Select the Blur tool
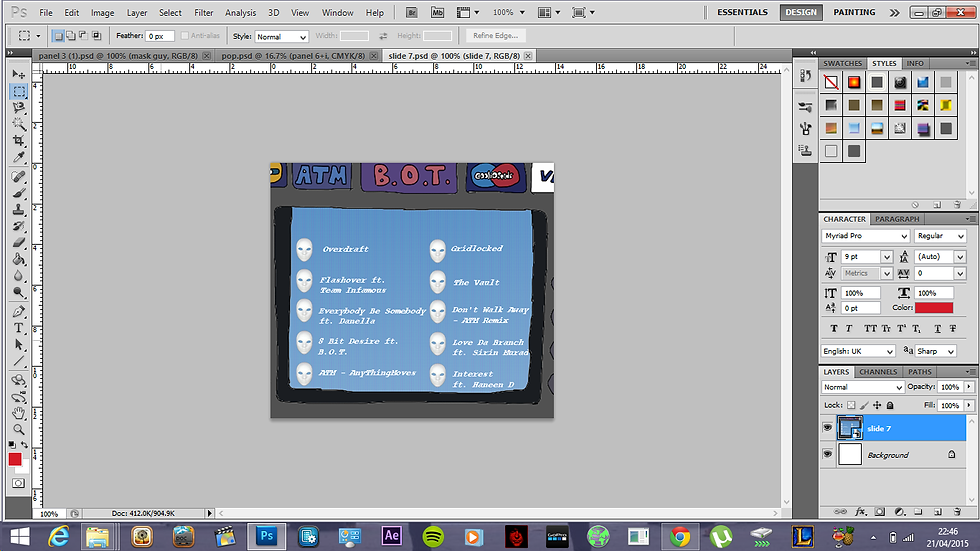The height and width of the screenshot is (551, 980). tap(19, 275)
